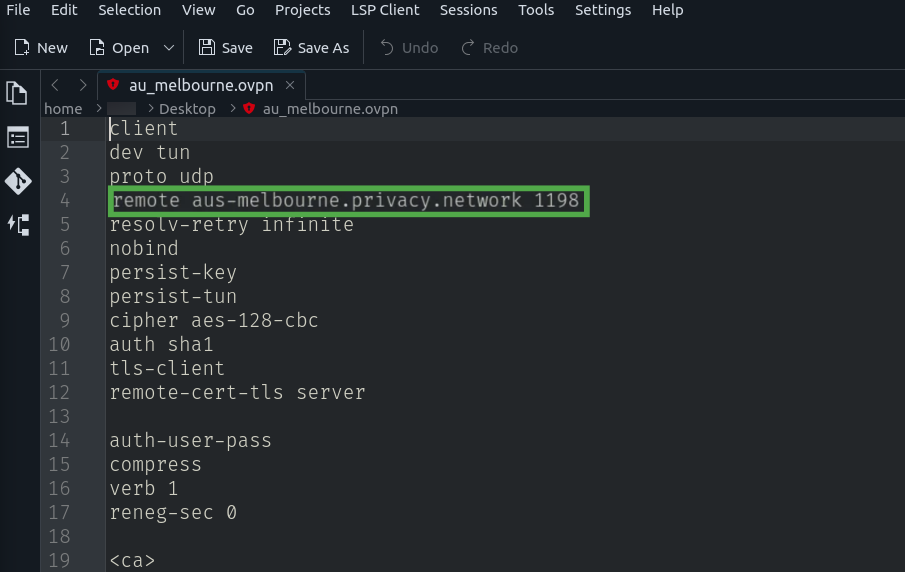Open the File menu
Viewport: 905px width, 572px height.
(x=18, y=10)
